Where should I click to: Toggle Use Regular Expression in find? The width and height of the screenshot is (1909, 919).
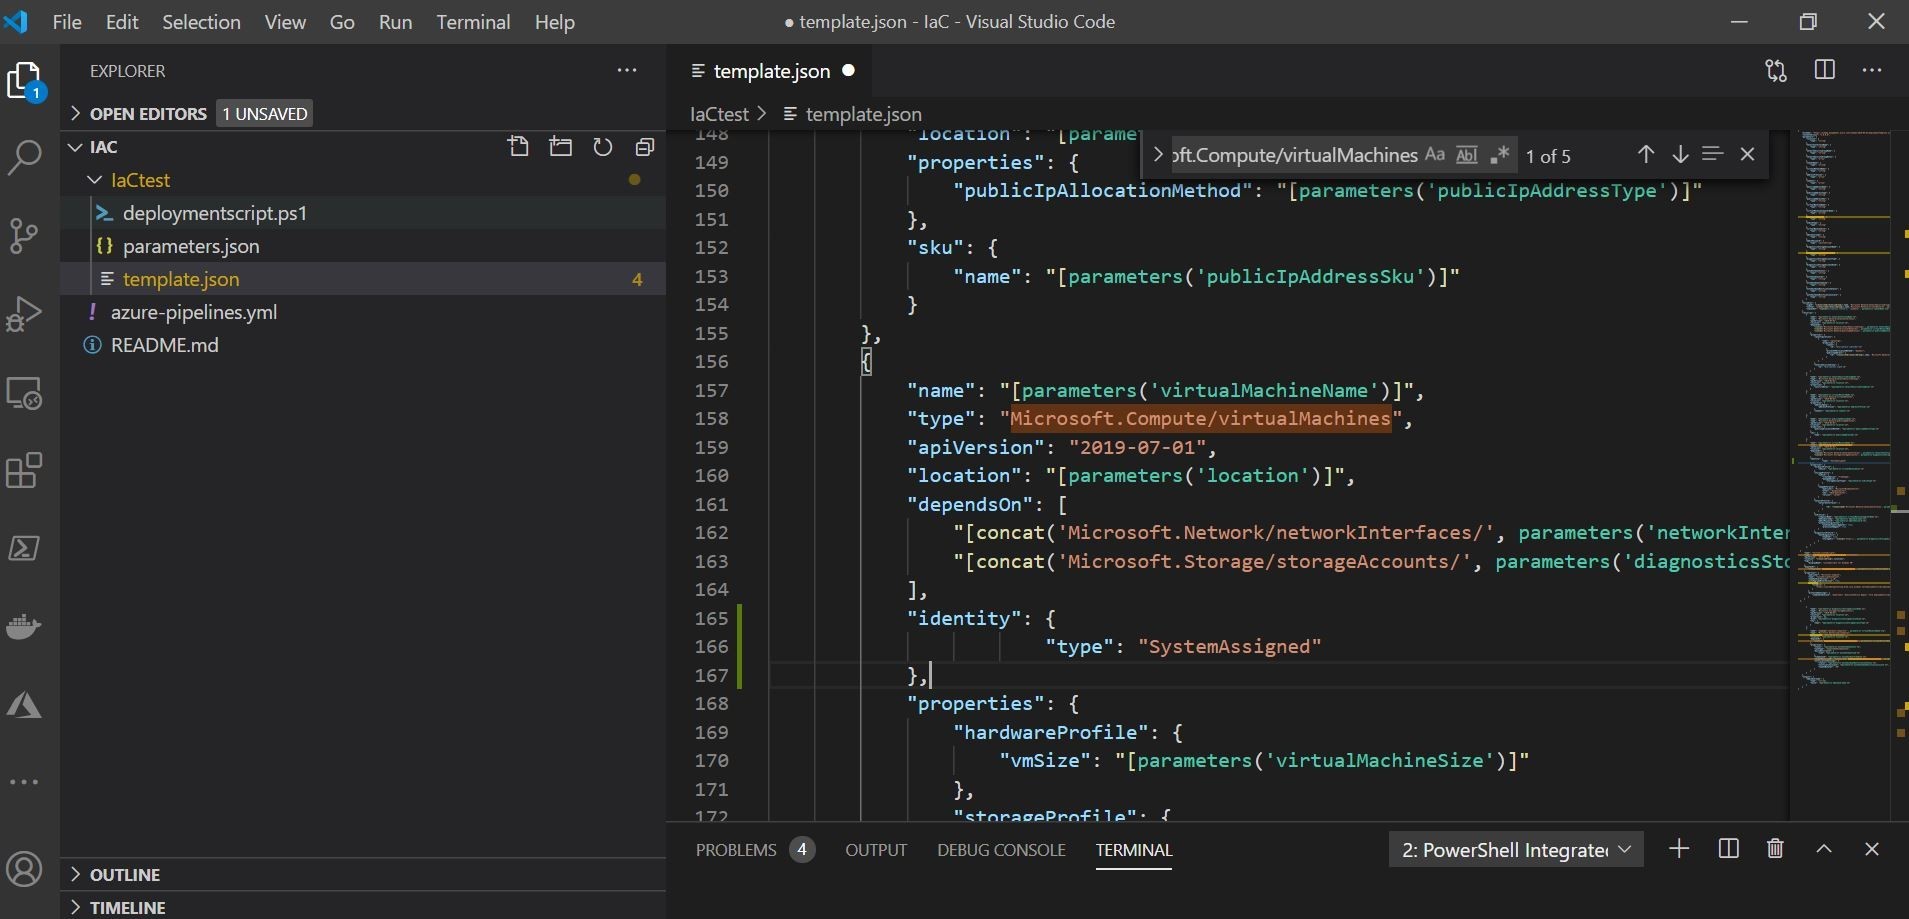1499,155
